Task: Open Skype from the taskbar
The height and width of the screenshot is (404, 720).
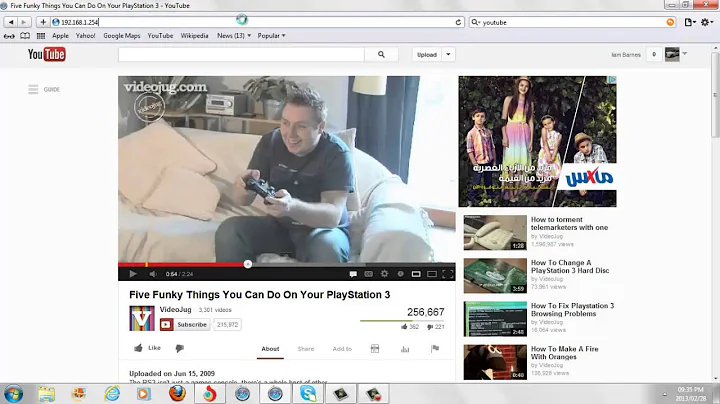Action: click(x=308, y=394)
